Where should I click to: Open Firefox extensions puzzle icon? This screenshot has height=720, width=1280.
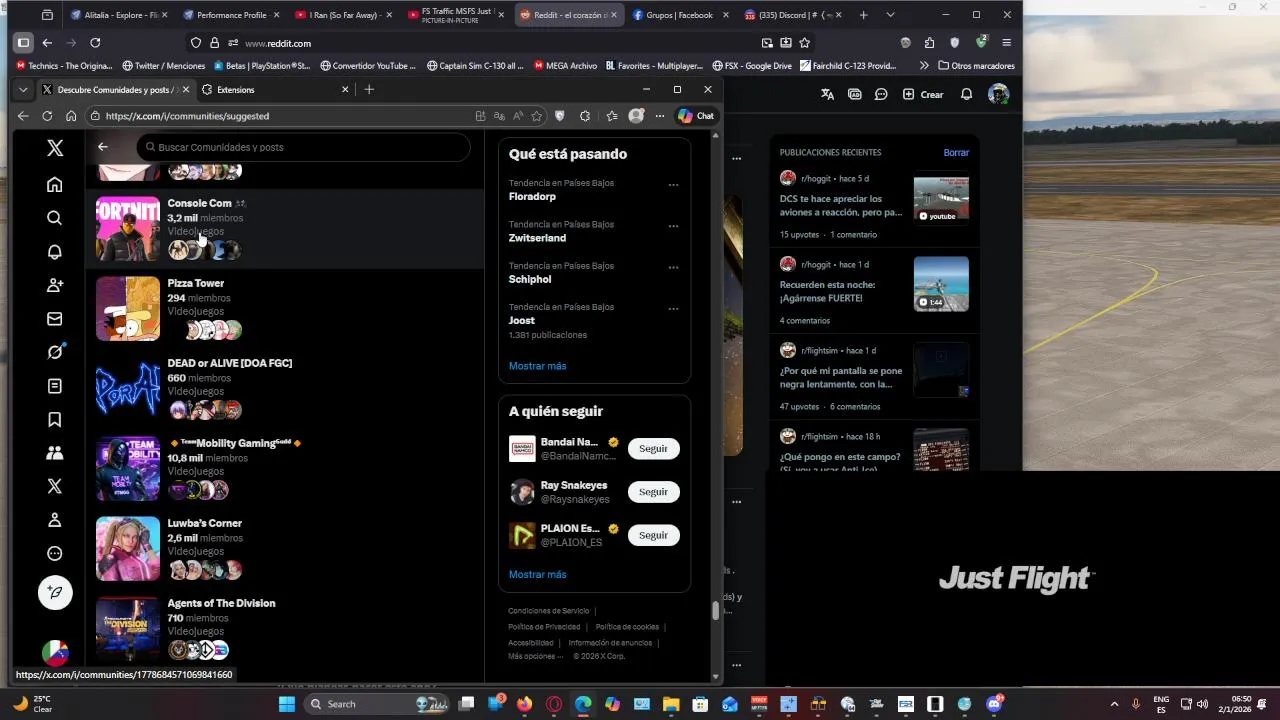930,43
